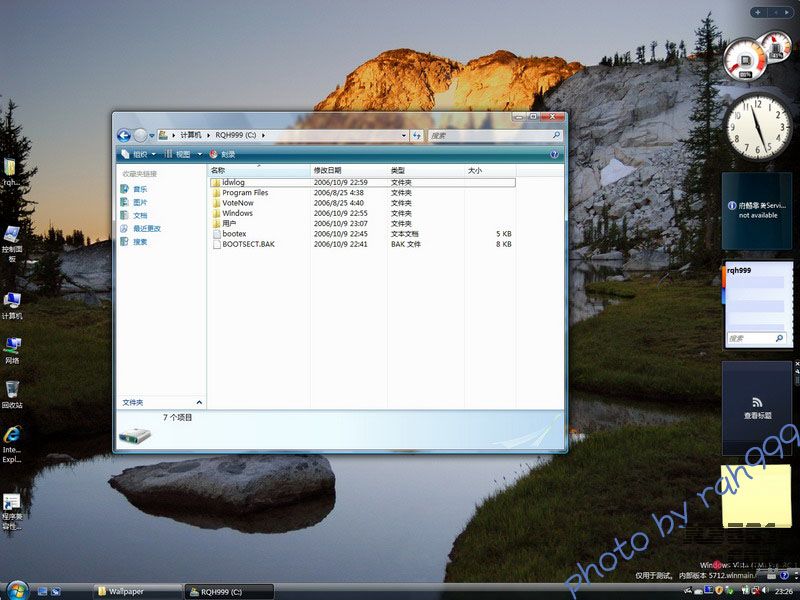The height and width of the screenshot is (600, 800).
Task: Click the 刻录 (Burn) toolbar button
Action: [222, 154]
